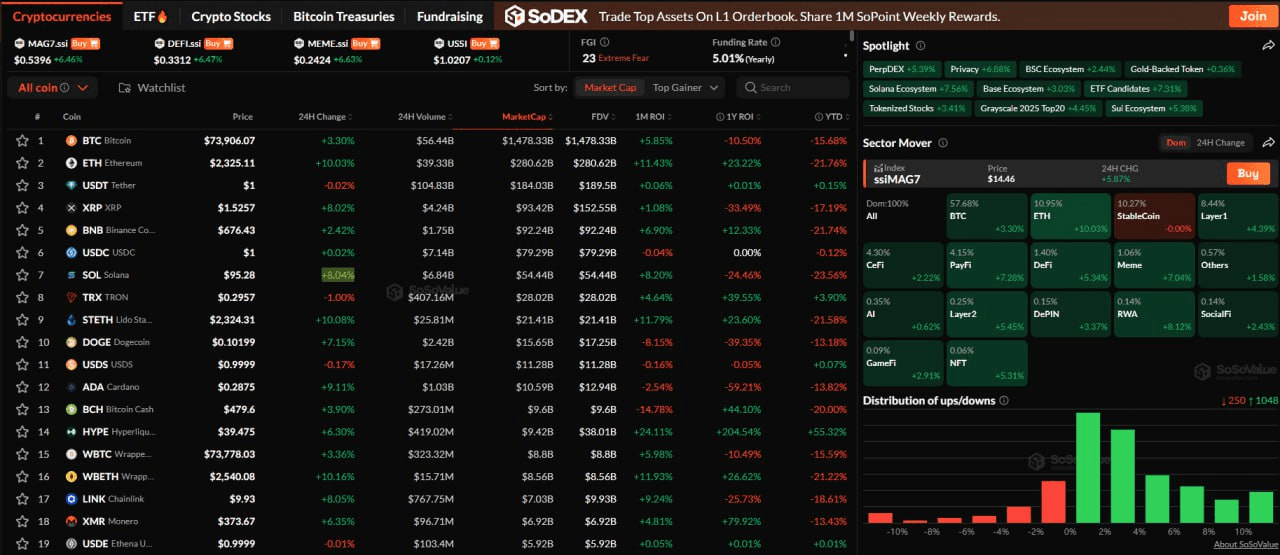Switch Sector Mover to 24H Change
1280x555 pixels.
[1220, 143]
